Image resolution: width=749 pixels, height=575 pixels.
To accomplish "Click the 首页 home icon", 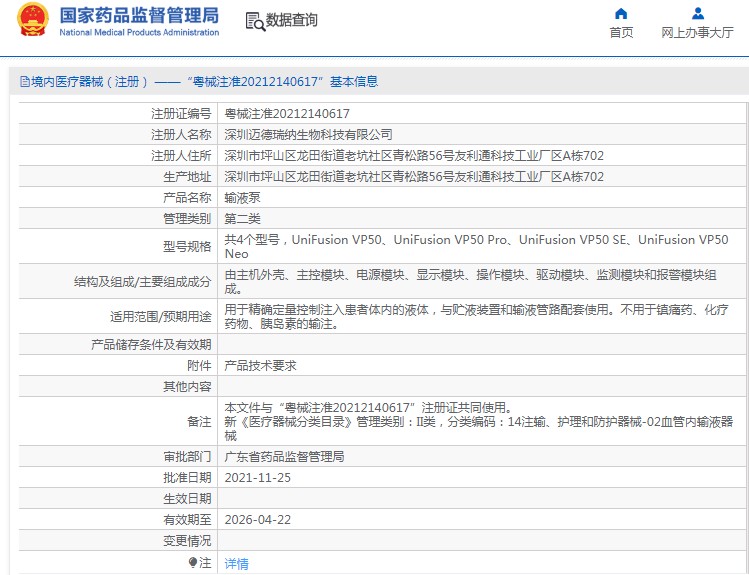I will pyautogui.click(x=621, y=13).
